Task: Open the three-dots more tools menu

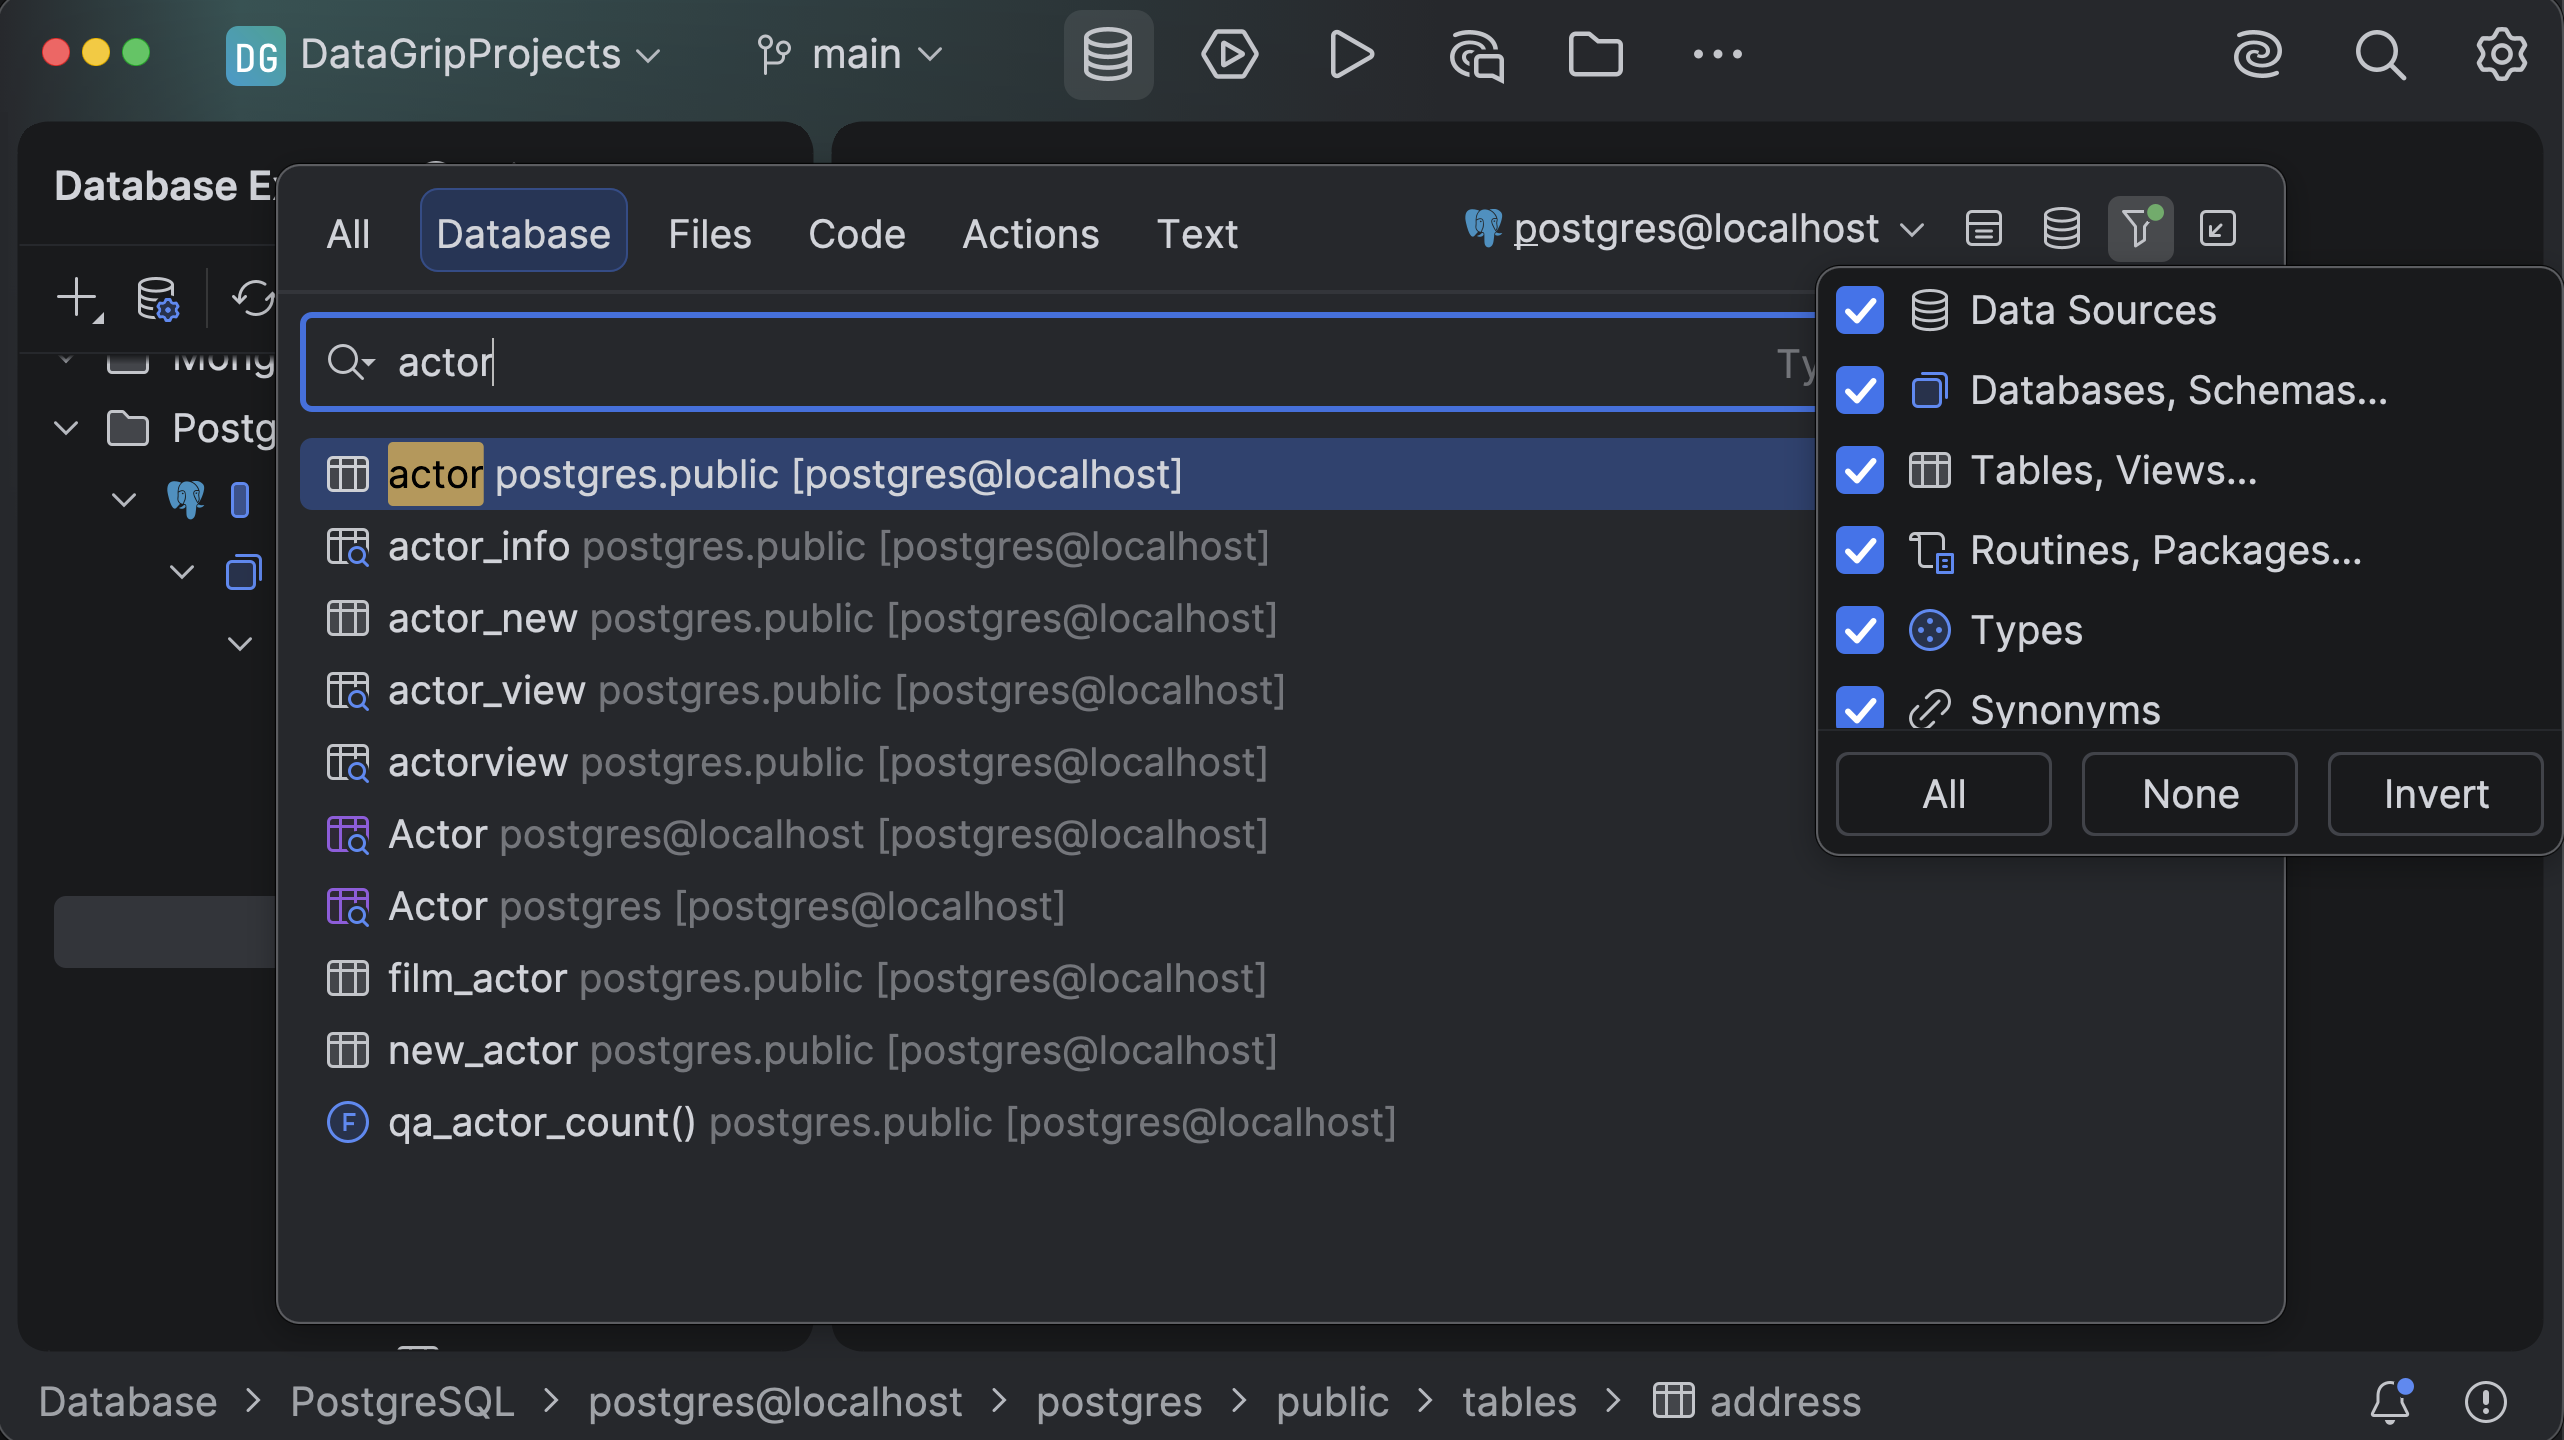Action: pyautogui.click(x=1717, y=55)
